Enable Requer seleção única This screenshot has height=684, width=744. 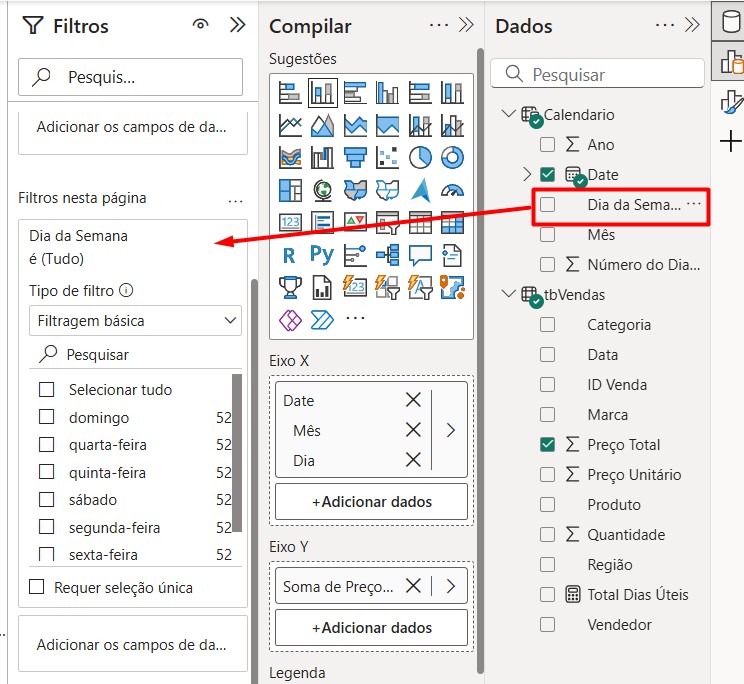37,587
